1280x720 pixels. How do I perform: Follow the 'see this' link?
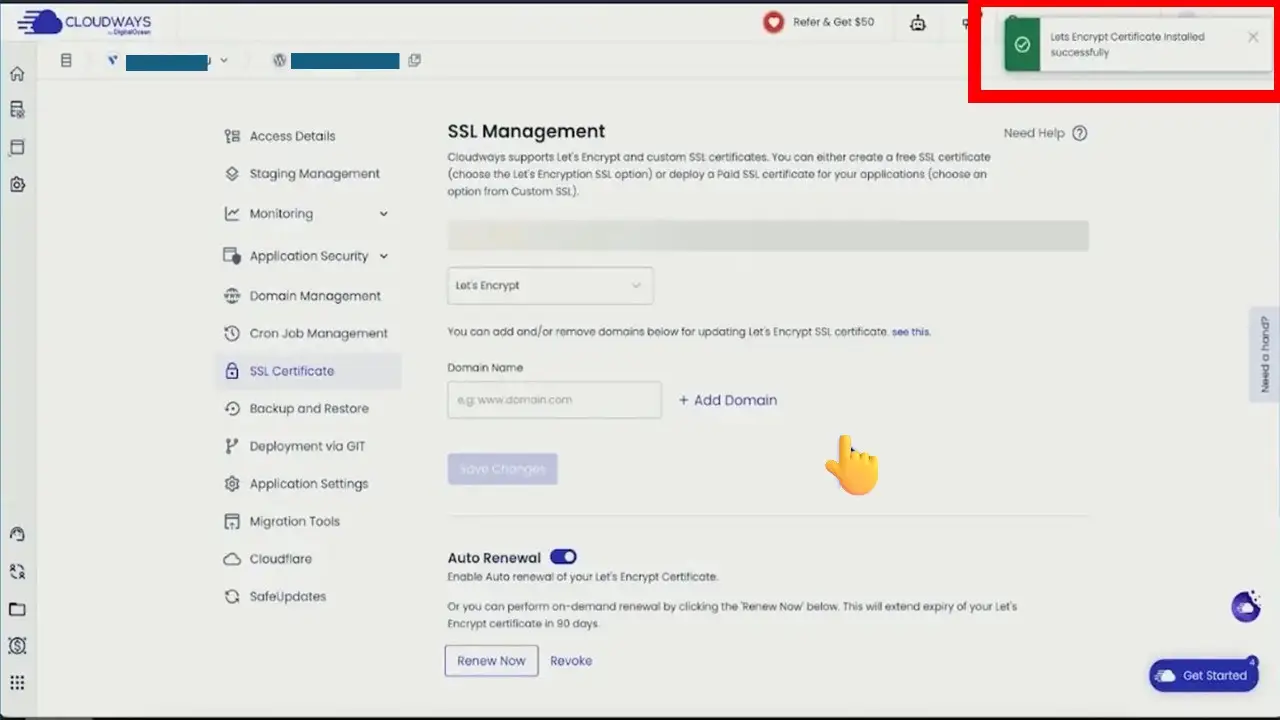pyautogui.click(x=911, y=332)
